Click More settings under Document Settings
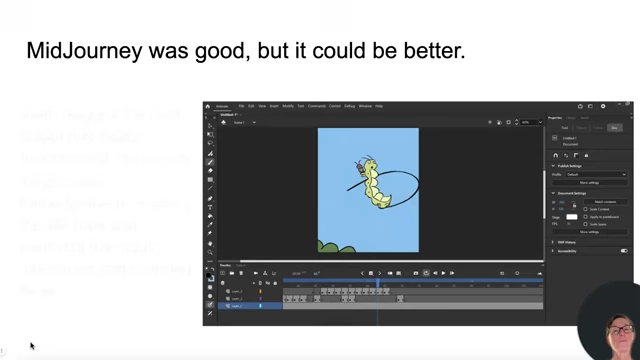Screen dimensions: 640x360 589,232
